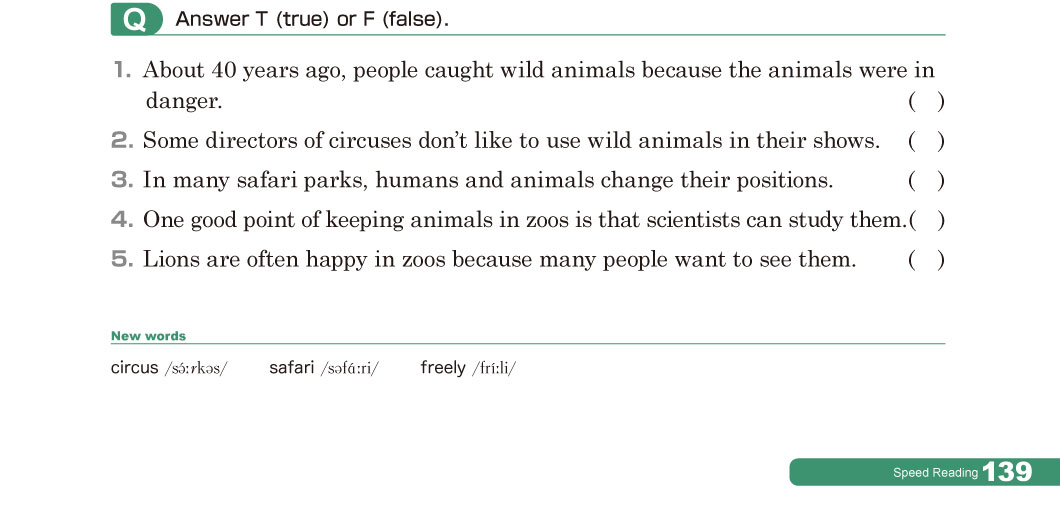This screenshot has width=1060, height=515.
Task: Click the answer blank for safari parks statement
Action: point(926,181)
